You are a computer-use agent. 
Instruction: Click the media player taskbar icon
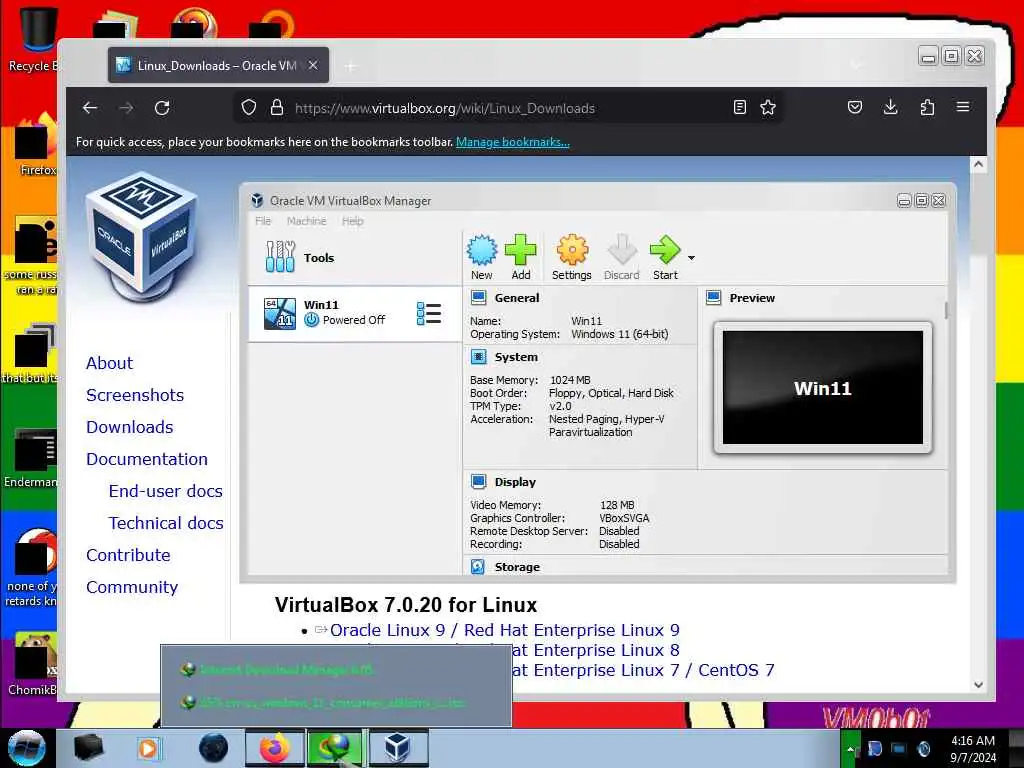coord(148,748)
